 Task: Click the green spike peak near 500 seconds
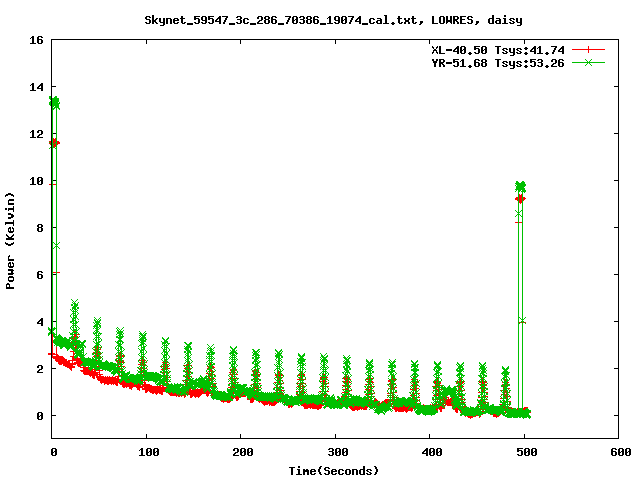tap(520, 187)
